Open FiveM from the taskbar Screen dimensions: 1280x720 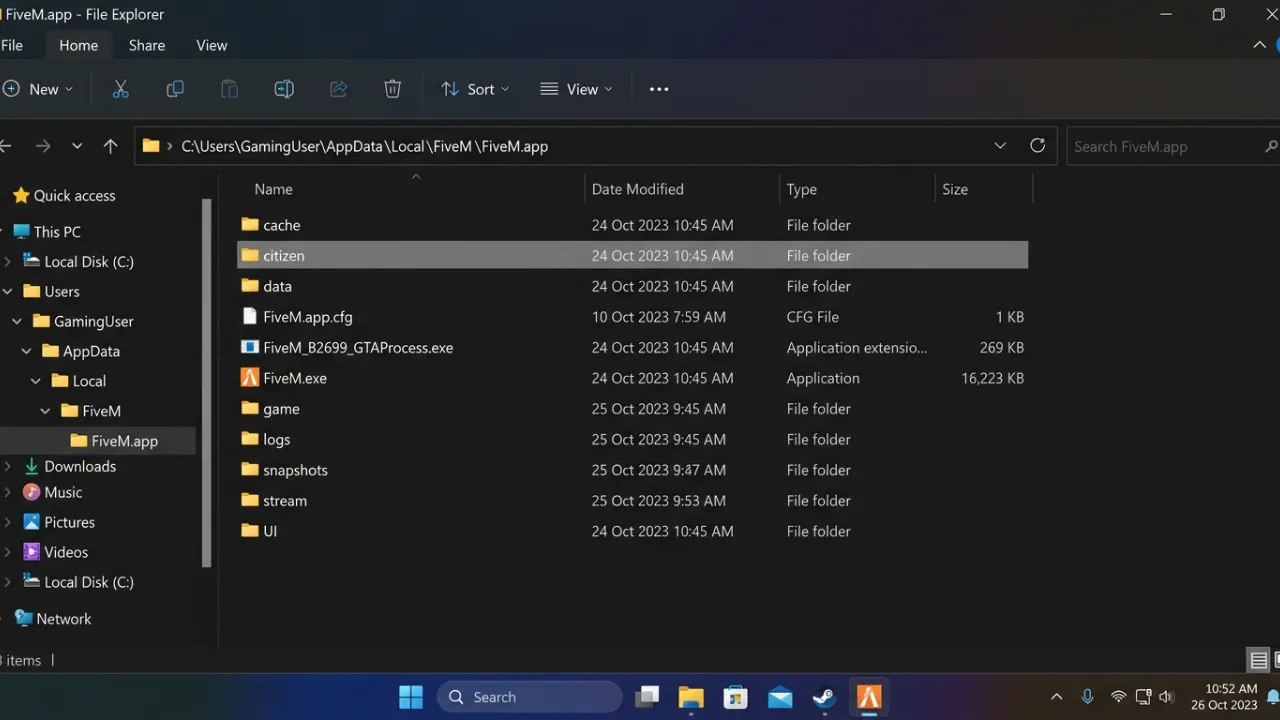869,697
